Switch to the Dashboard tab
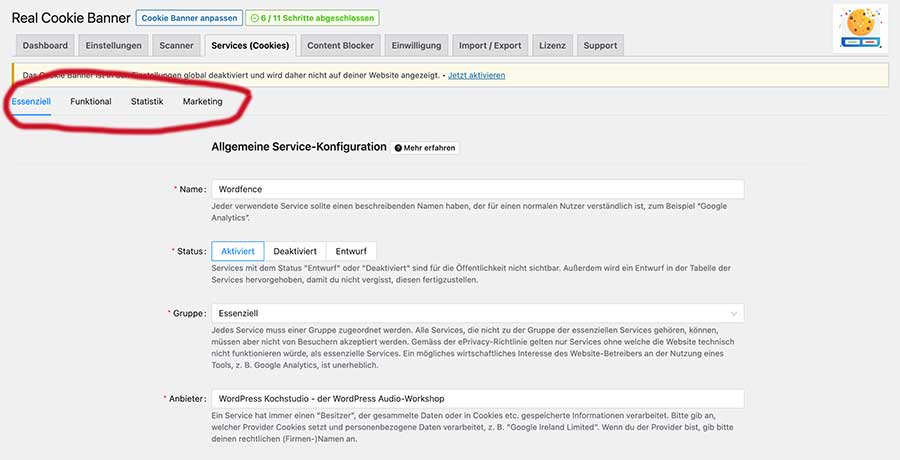Viewport: 900px width, 460px height. 46,45
